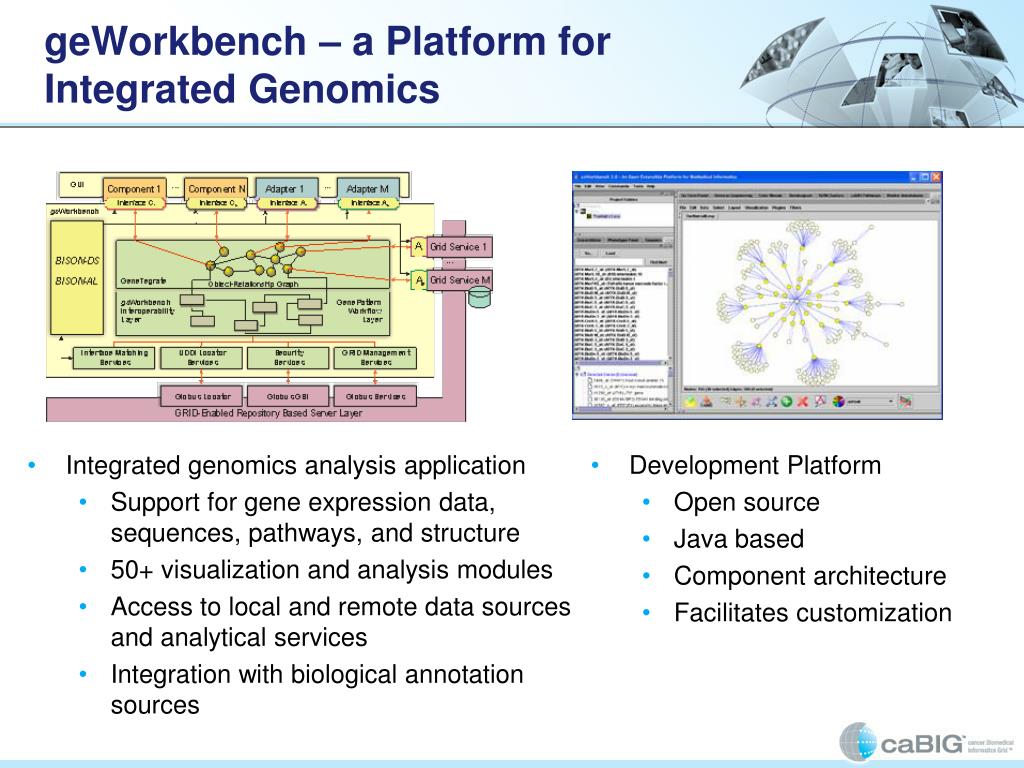Click the "Open source" bullet
Viewport: 1024px width, 768px height.
(746, 502)
